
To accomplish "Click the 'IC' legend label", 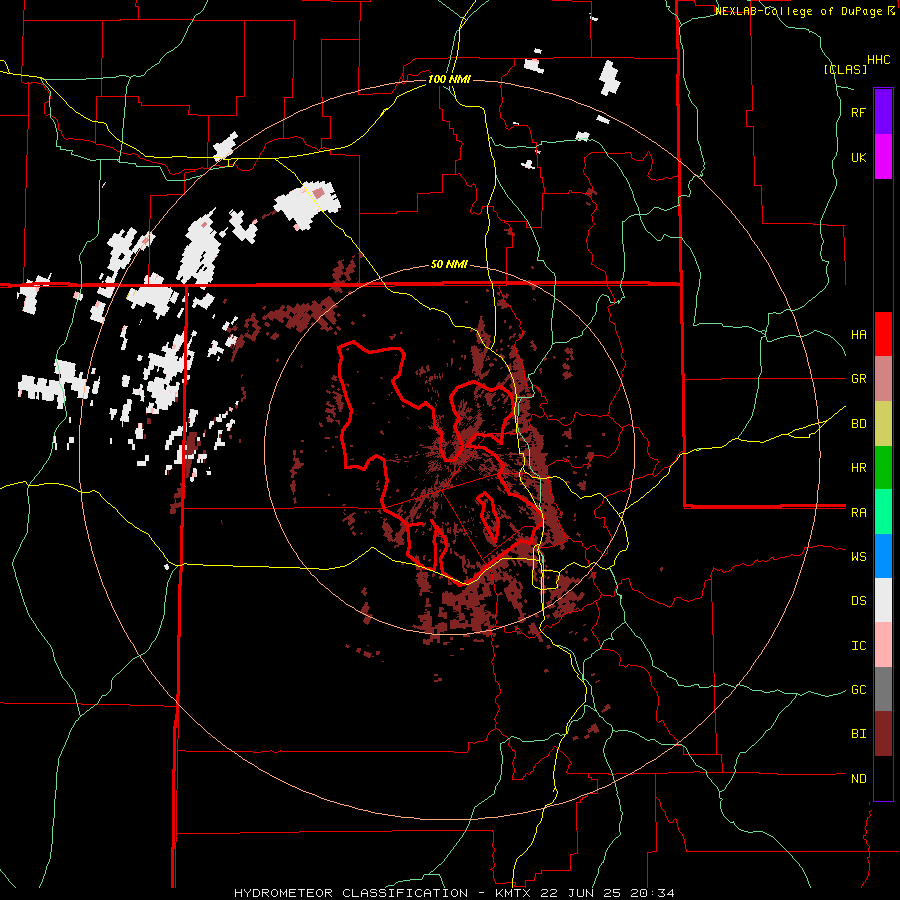I will [x=858, y=646].
